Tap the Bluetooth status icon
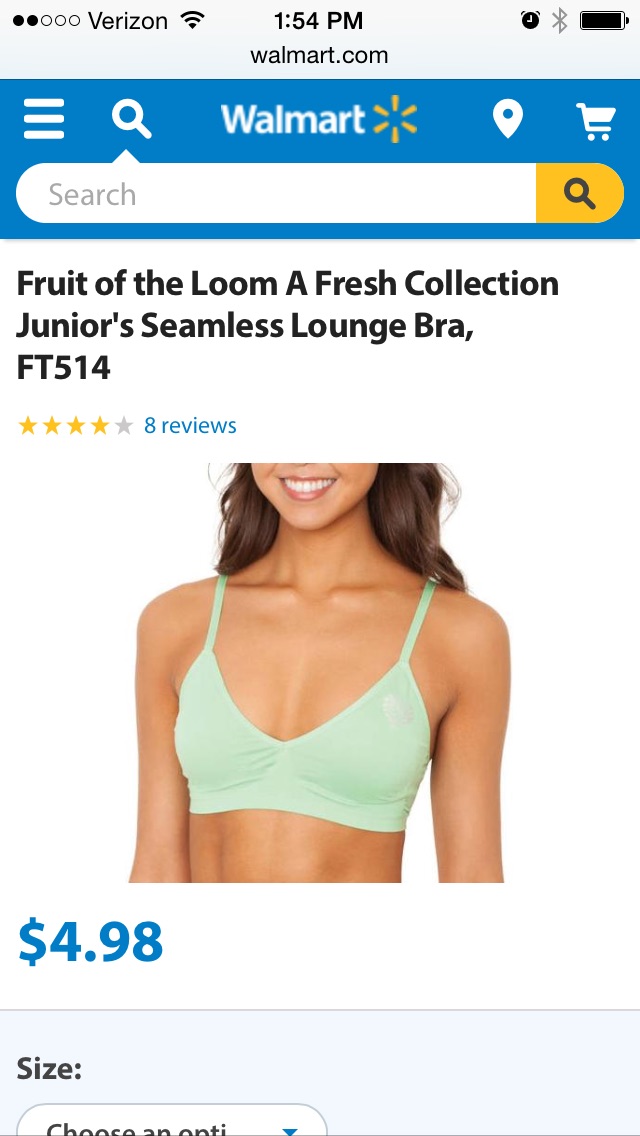Screen dimensions: 640x1136 point(559,21)
